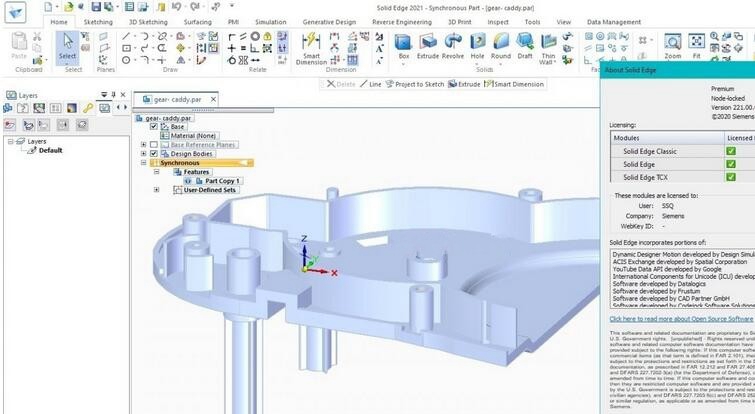Click the Cut icon in Clipboard group
Image resolution: width=755 pixels, height=414 pixels.
[x=37, y=37]
